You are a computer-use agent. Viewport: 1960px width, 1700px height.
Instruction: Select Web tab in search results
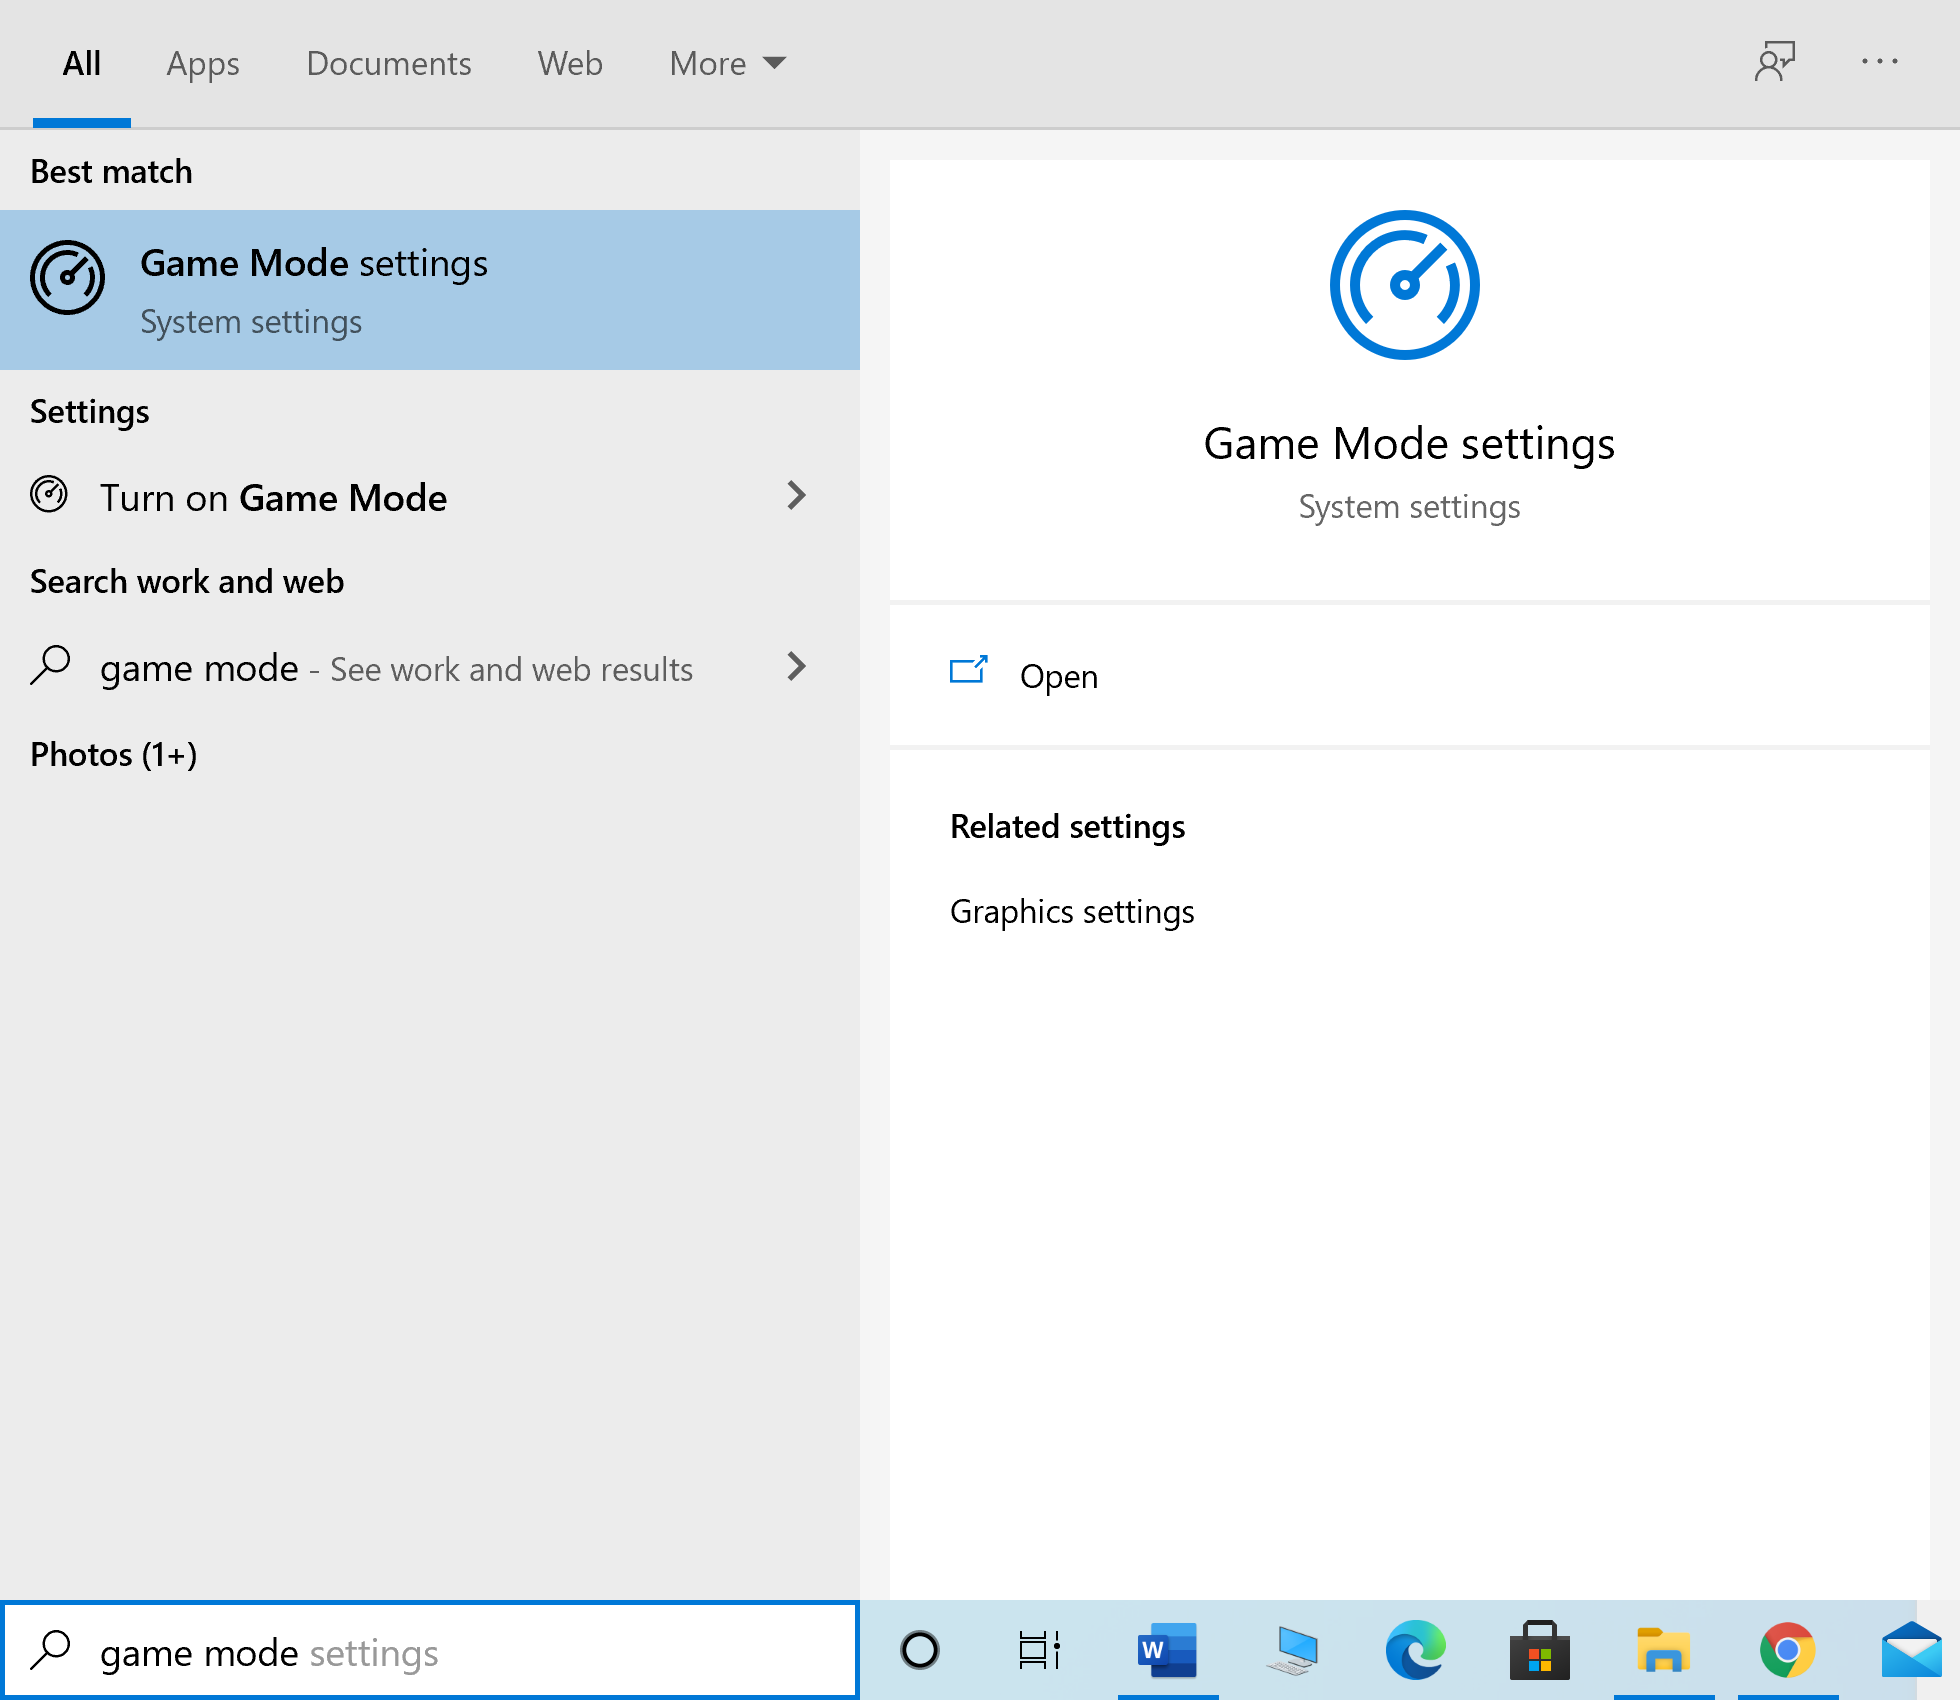pyautogui.click(x=568, y=63)
